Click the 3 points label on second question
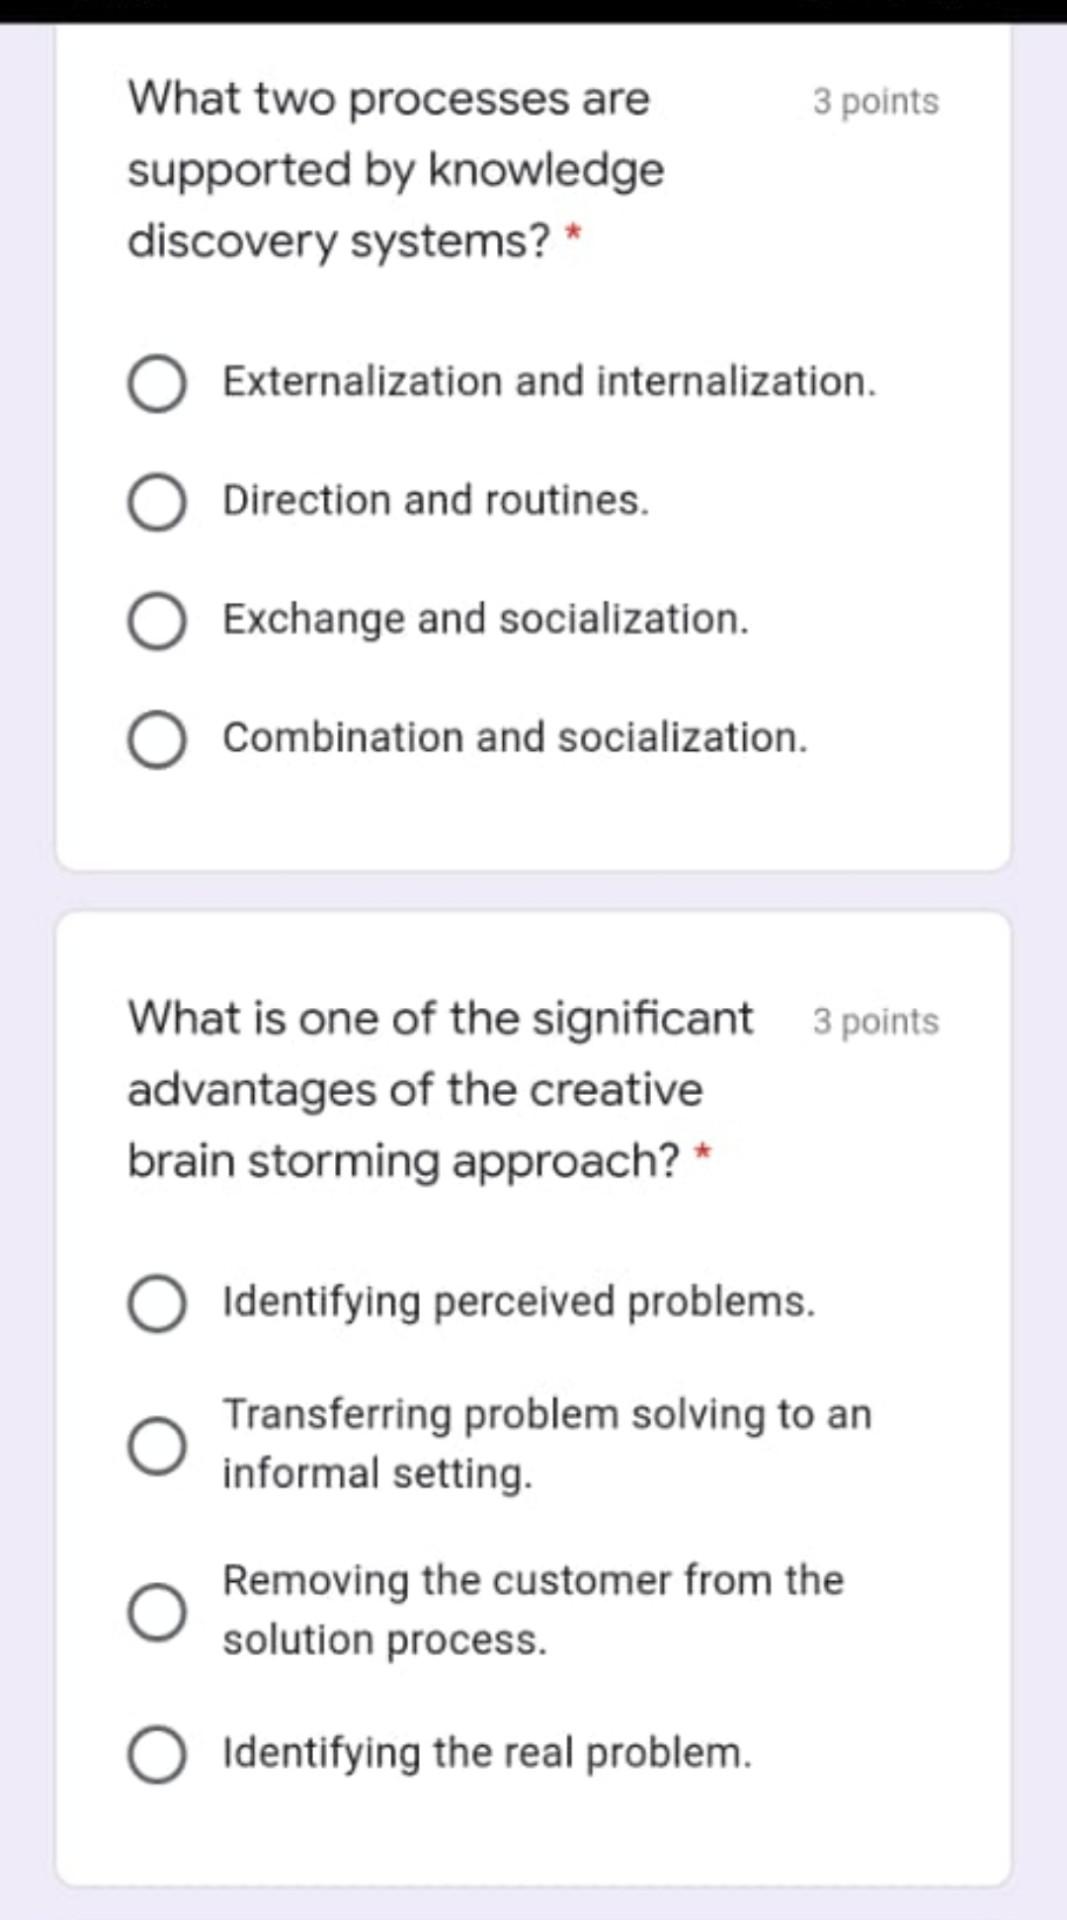Viewport: 1067px width, 1920px height. [x=875, y=1021]
